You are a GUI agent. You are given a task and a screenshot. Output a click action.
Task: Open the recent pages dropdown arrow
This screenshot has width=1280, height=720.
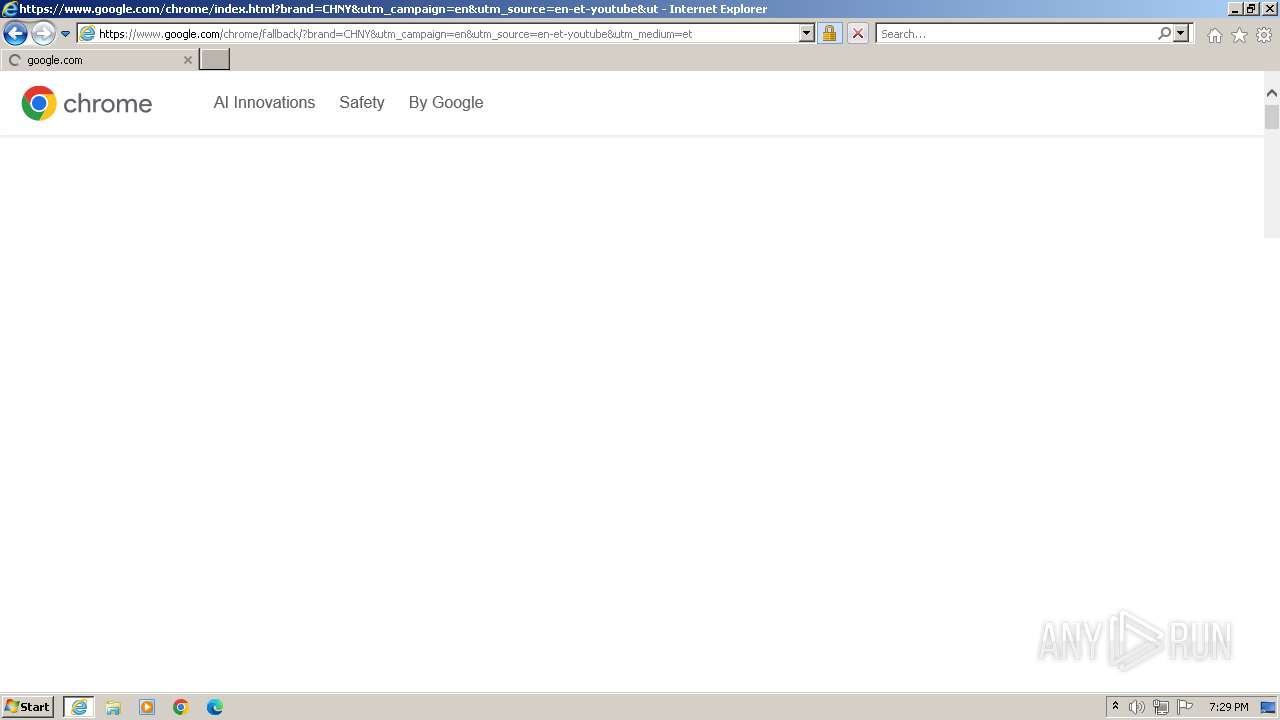click(66, 34)
